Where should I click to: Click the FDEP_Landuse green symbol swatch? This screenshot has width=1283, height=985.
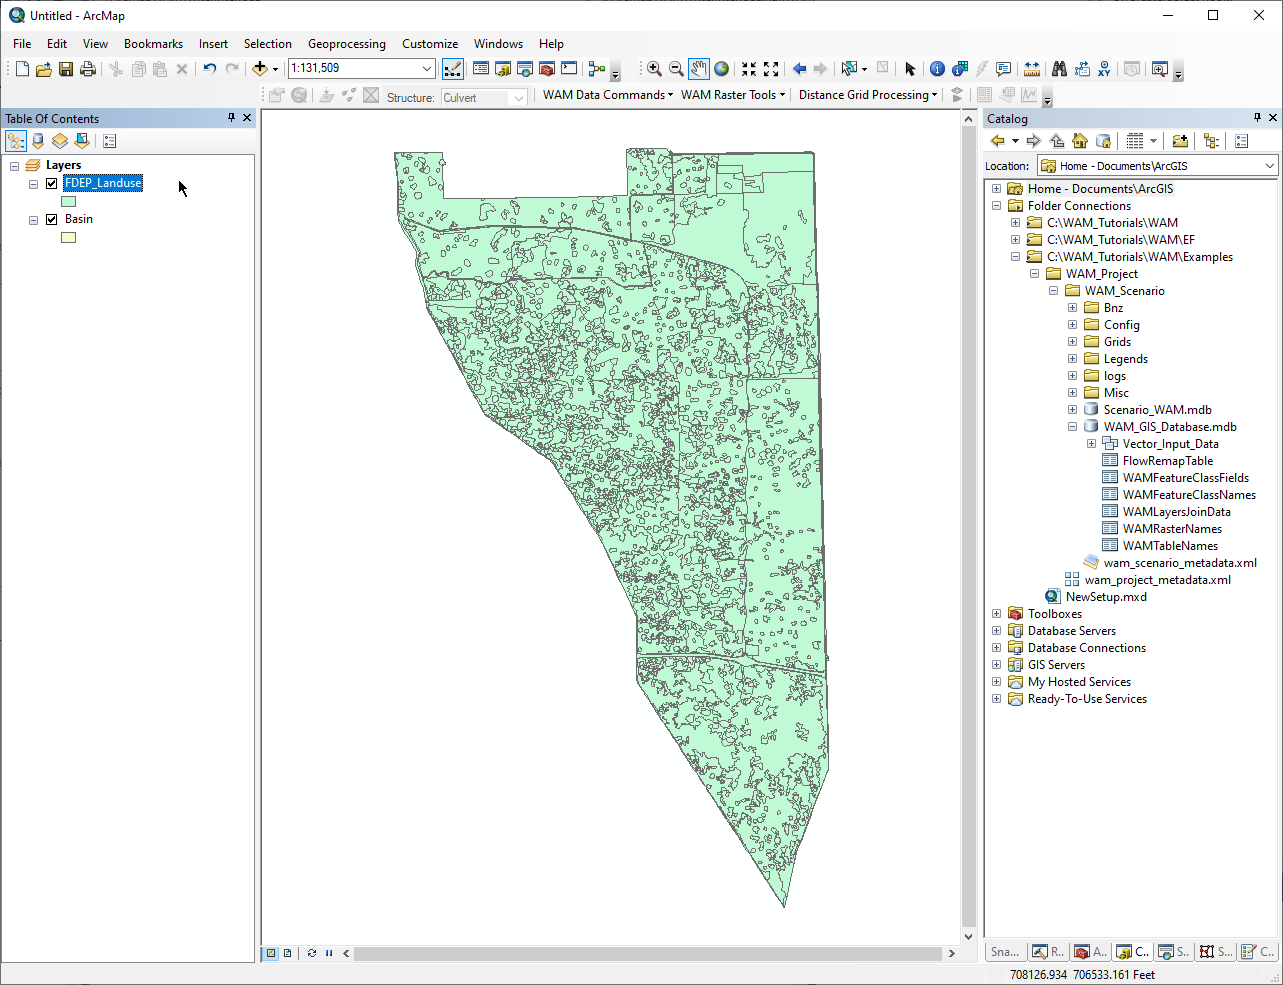(68, 201)
